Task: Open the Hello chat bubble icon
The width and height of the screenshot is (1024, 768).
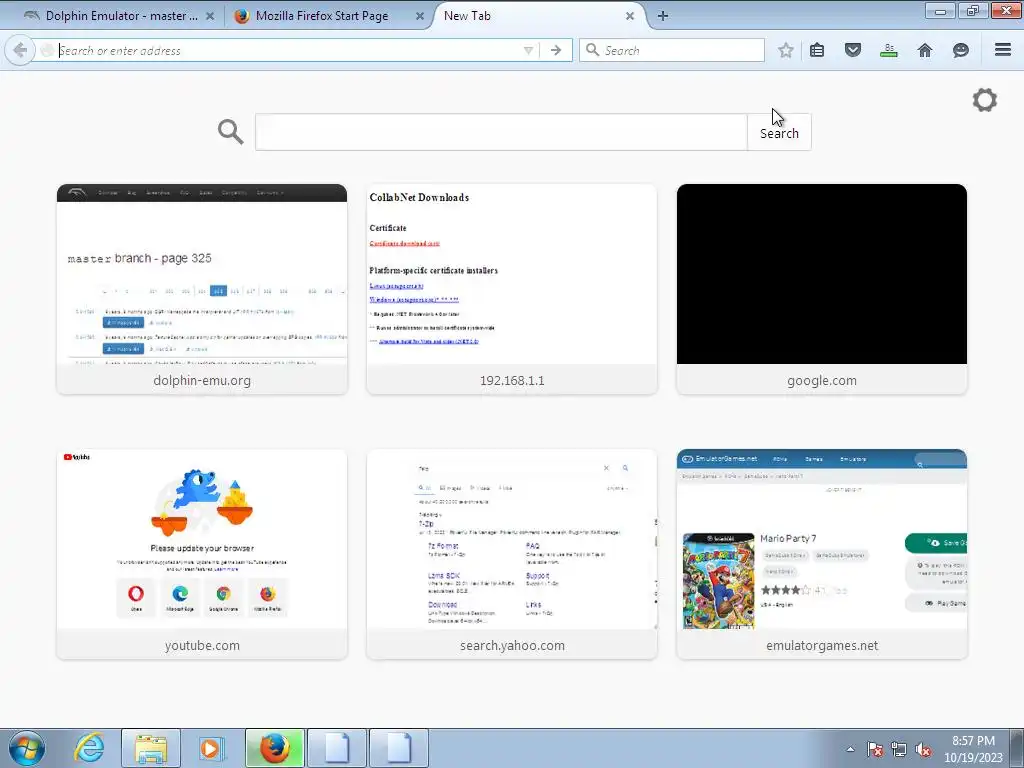Action: [961, 50]
